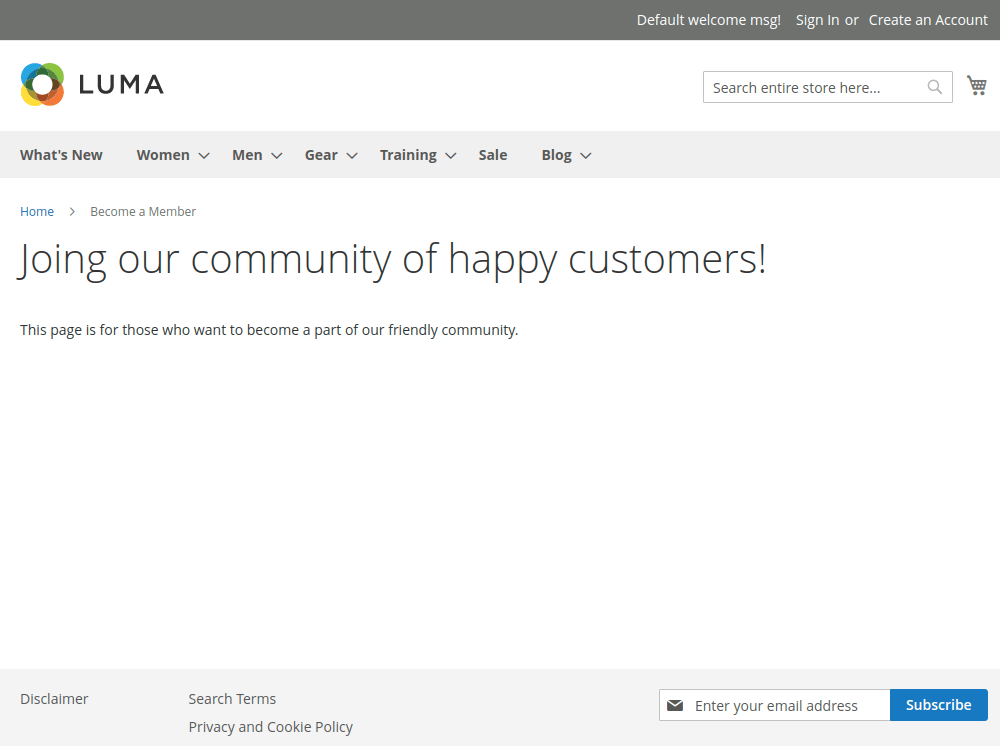Click Create an Account link
This screenshot has width=1000, height=746.
(x=928, y=20)
